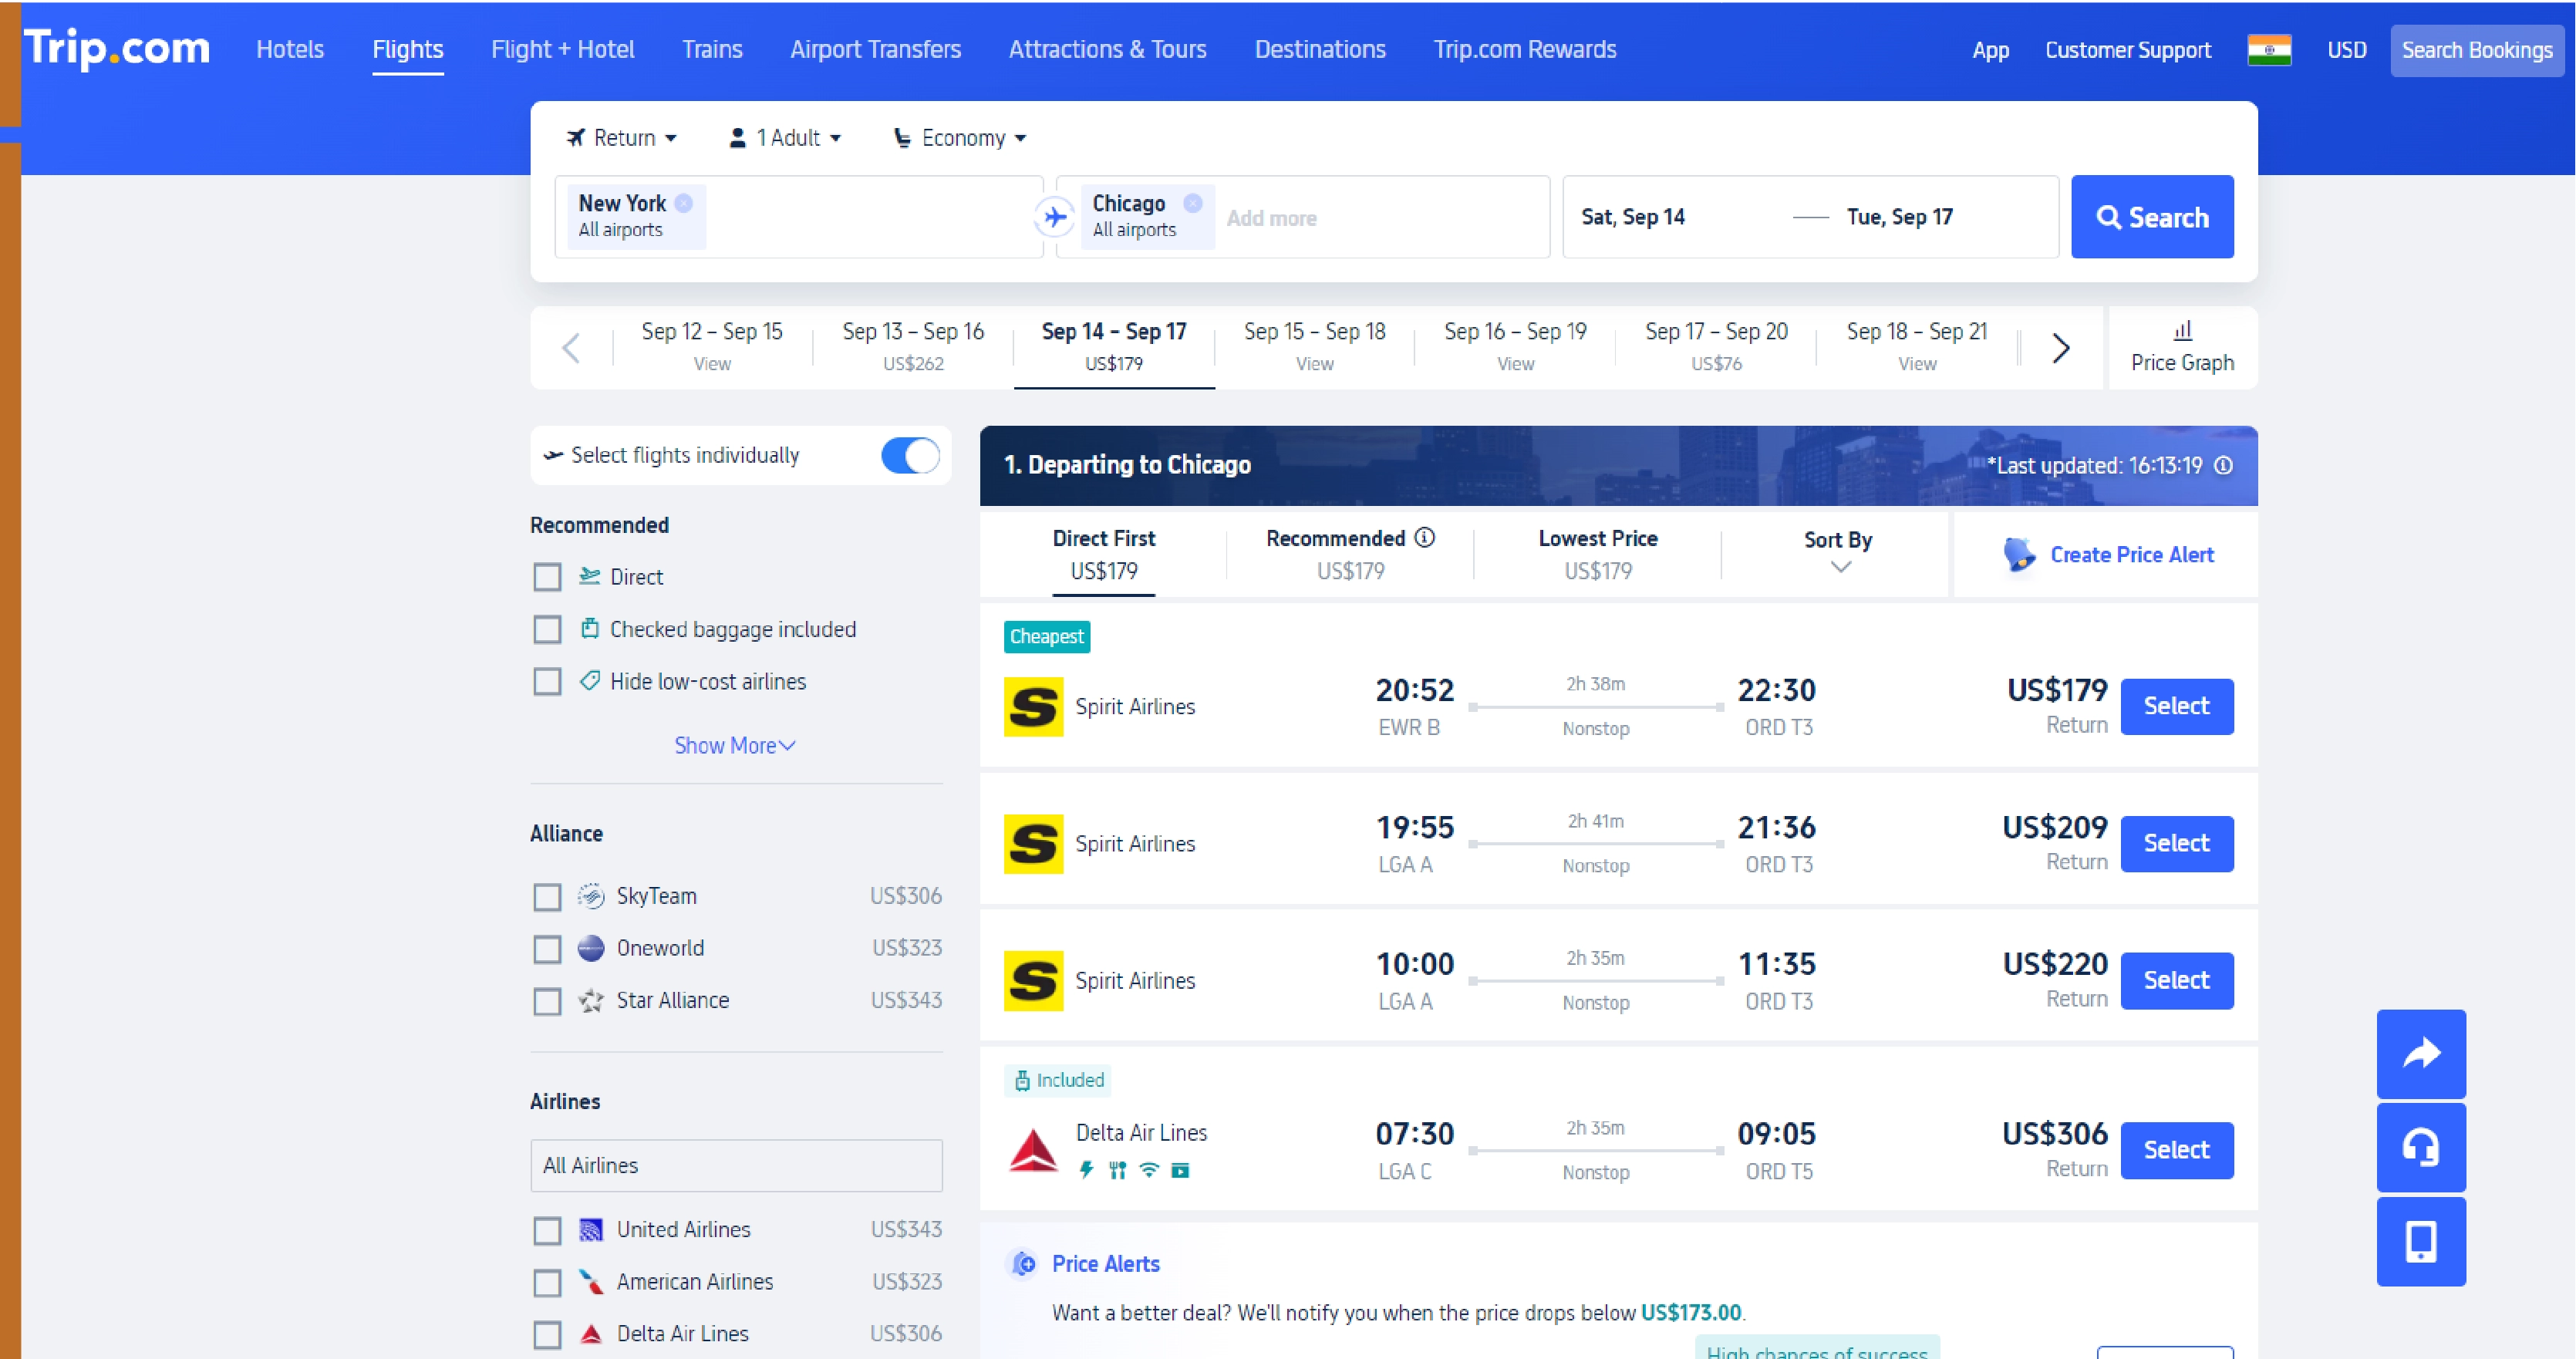Image resolution: width=2576 pixels, height=1359 pixels.
Task: Expand filters with Show More link
Action: click(x=734, y=744)
